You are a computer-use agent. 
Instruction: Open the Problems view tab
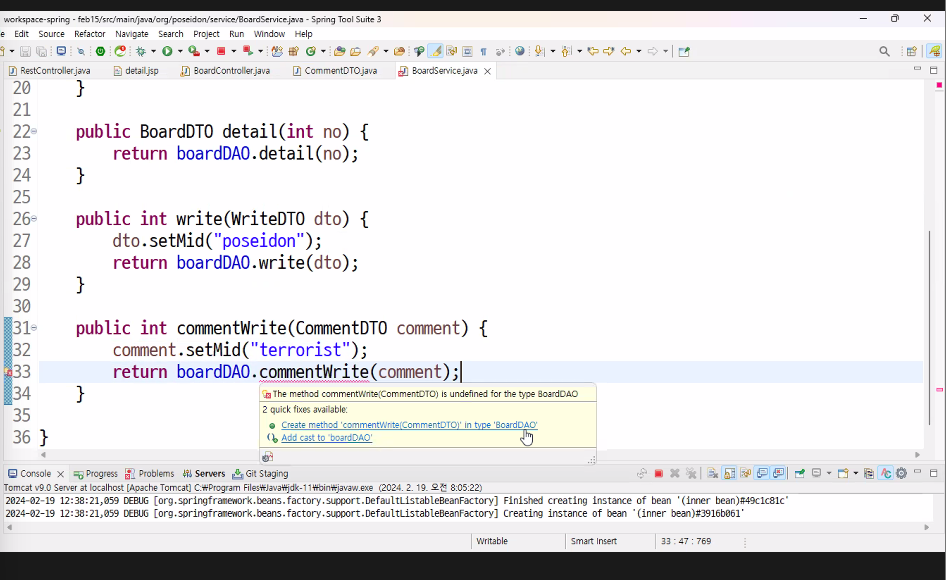[x=150, y=474]
